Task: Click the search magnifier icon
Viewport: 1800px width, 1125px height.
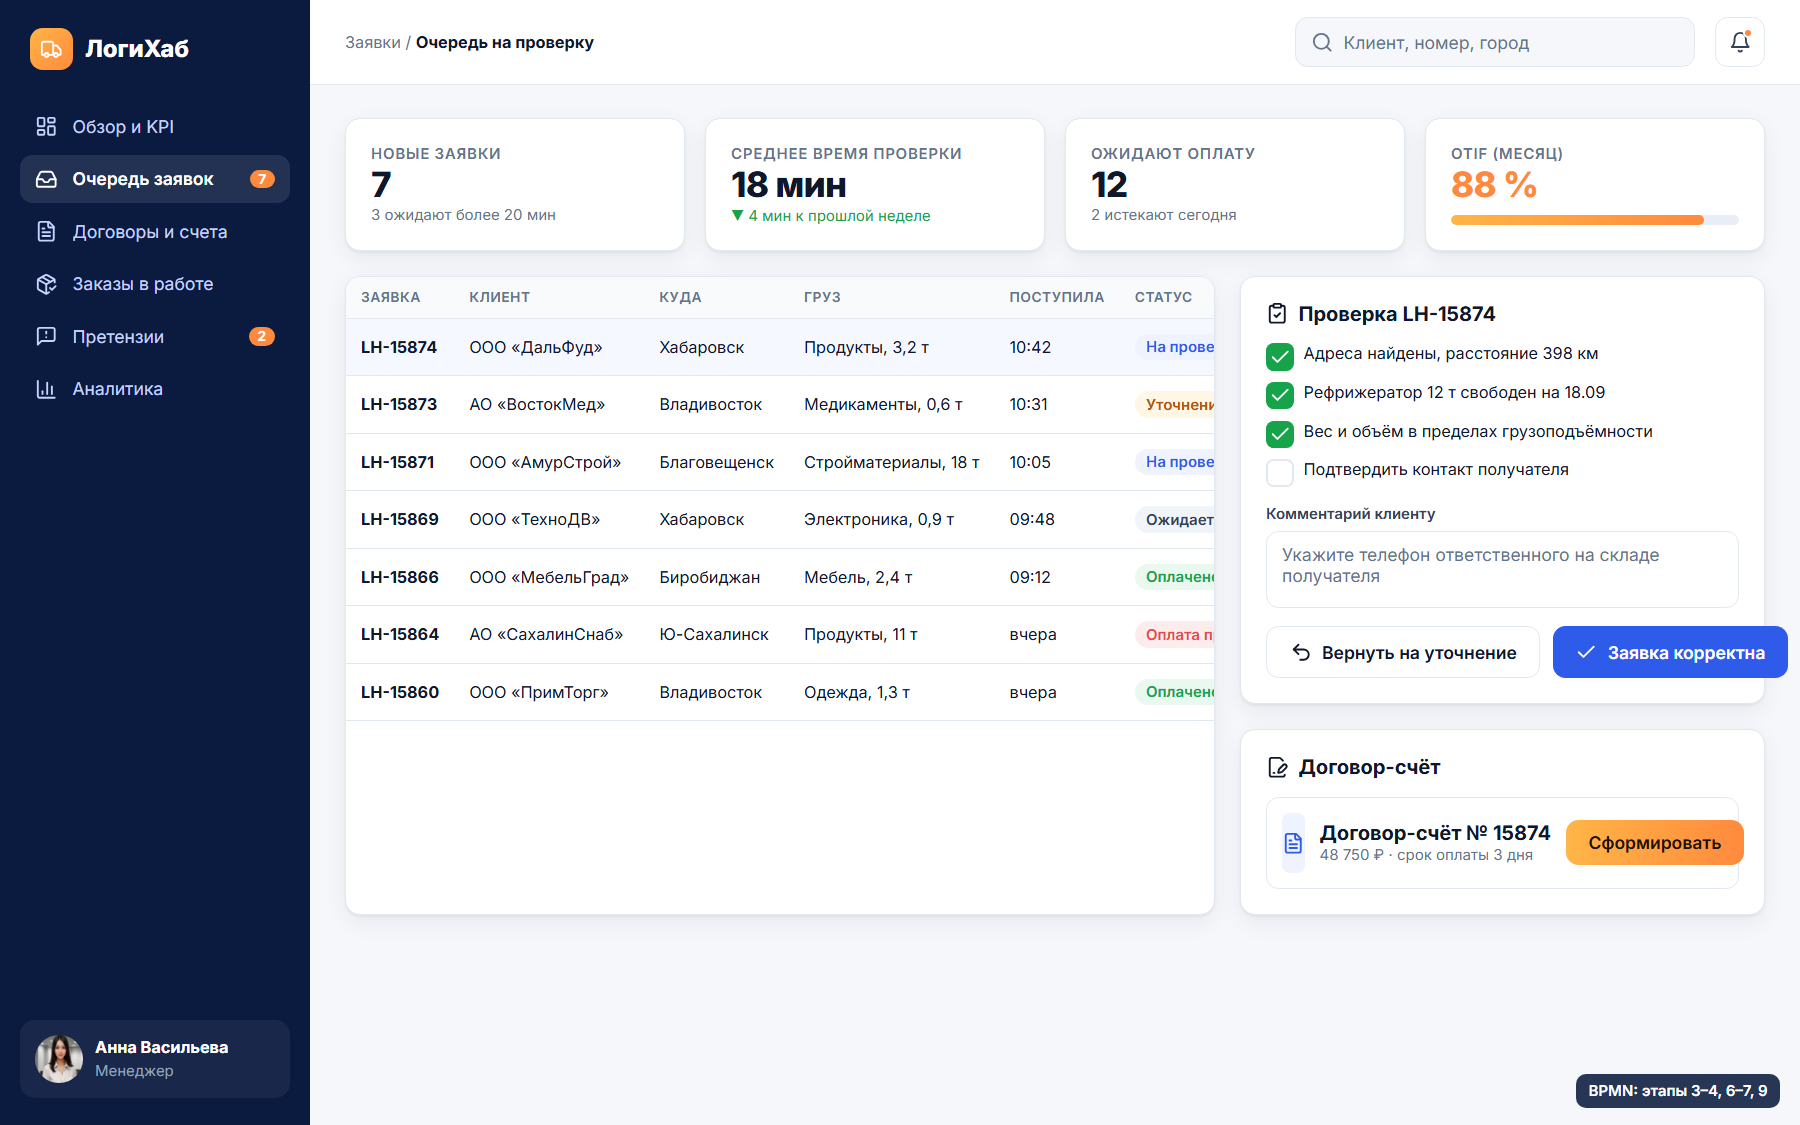Action: [x=1322, y=43]
